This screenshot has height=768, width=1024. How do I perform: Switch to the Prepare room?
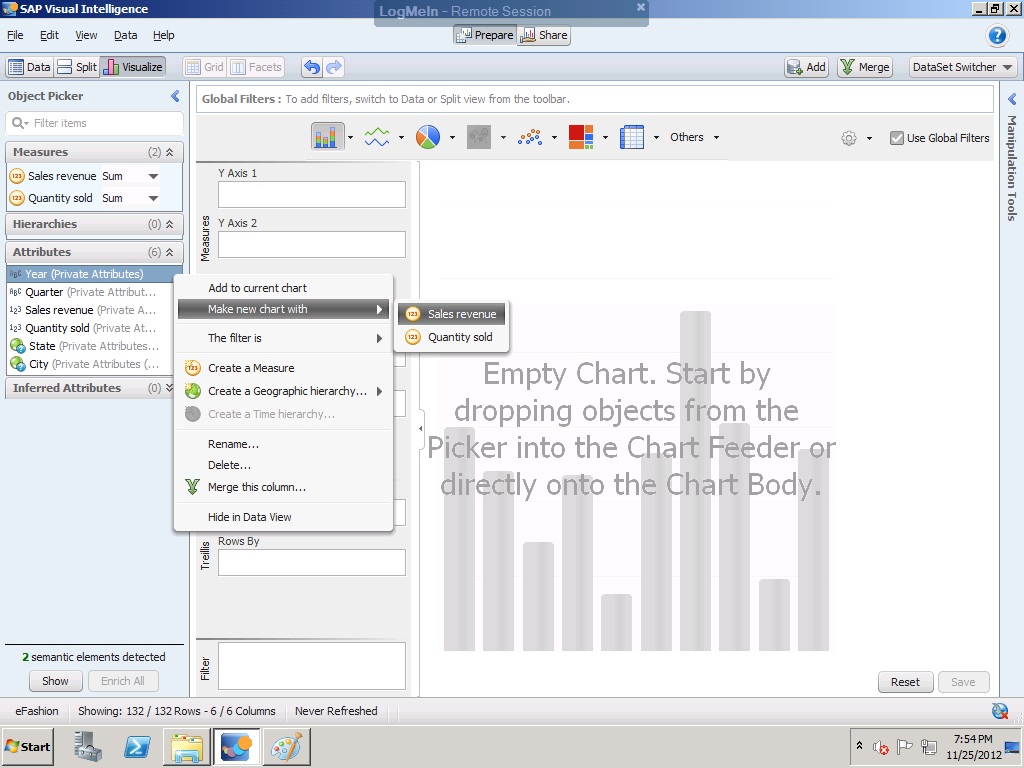coord(485,35)
